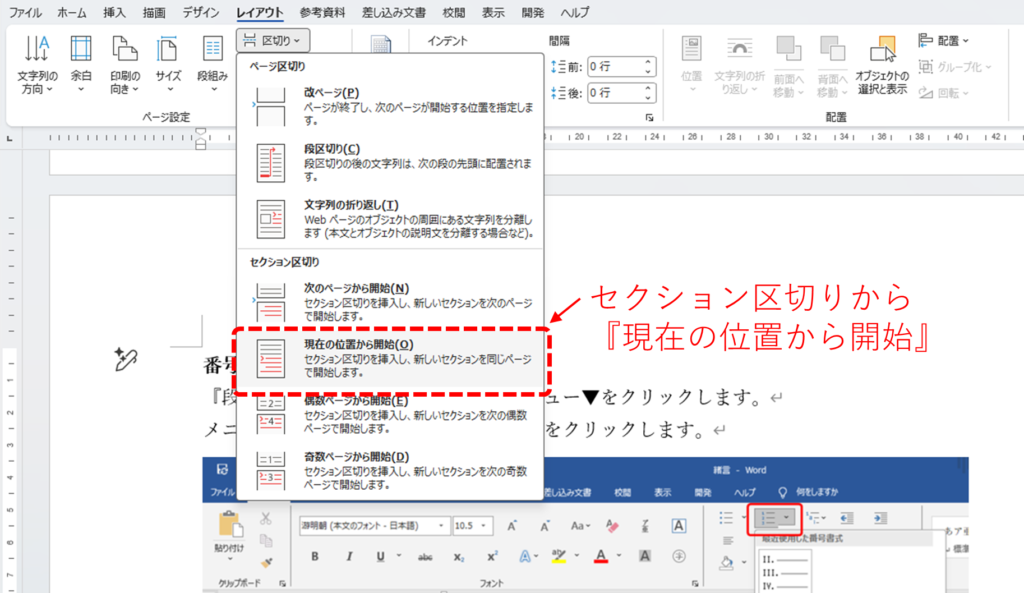Click オブジェクトの選択と表示 selection pane icon
This screenshot has height=593, width=1024.
(882, 52)
